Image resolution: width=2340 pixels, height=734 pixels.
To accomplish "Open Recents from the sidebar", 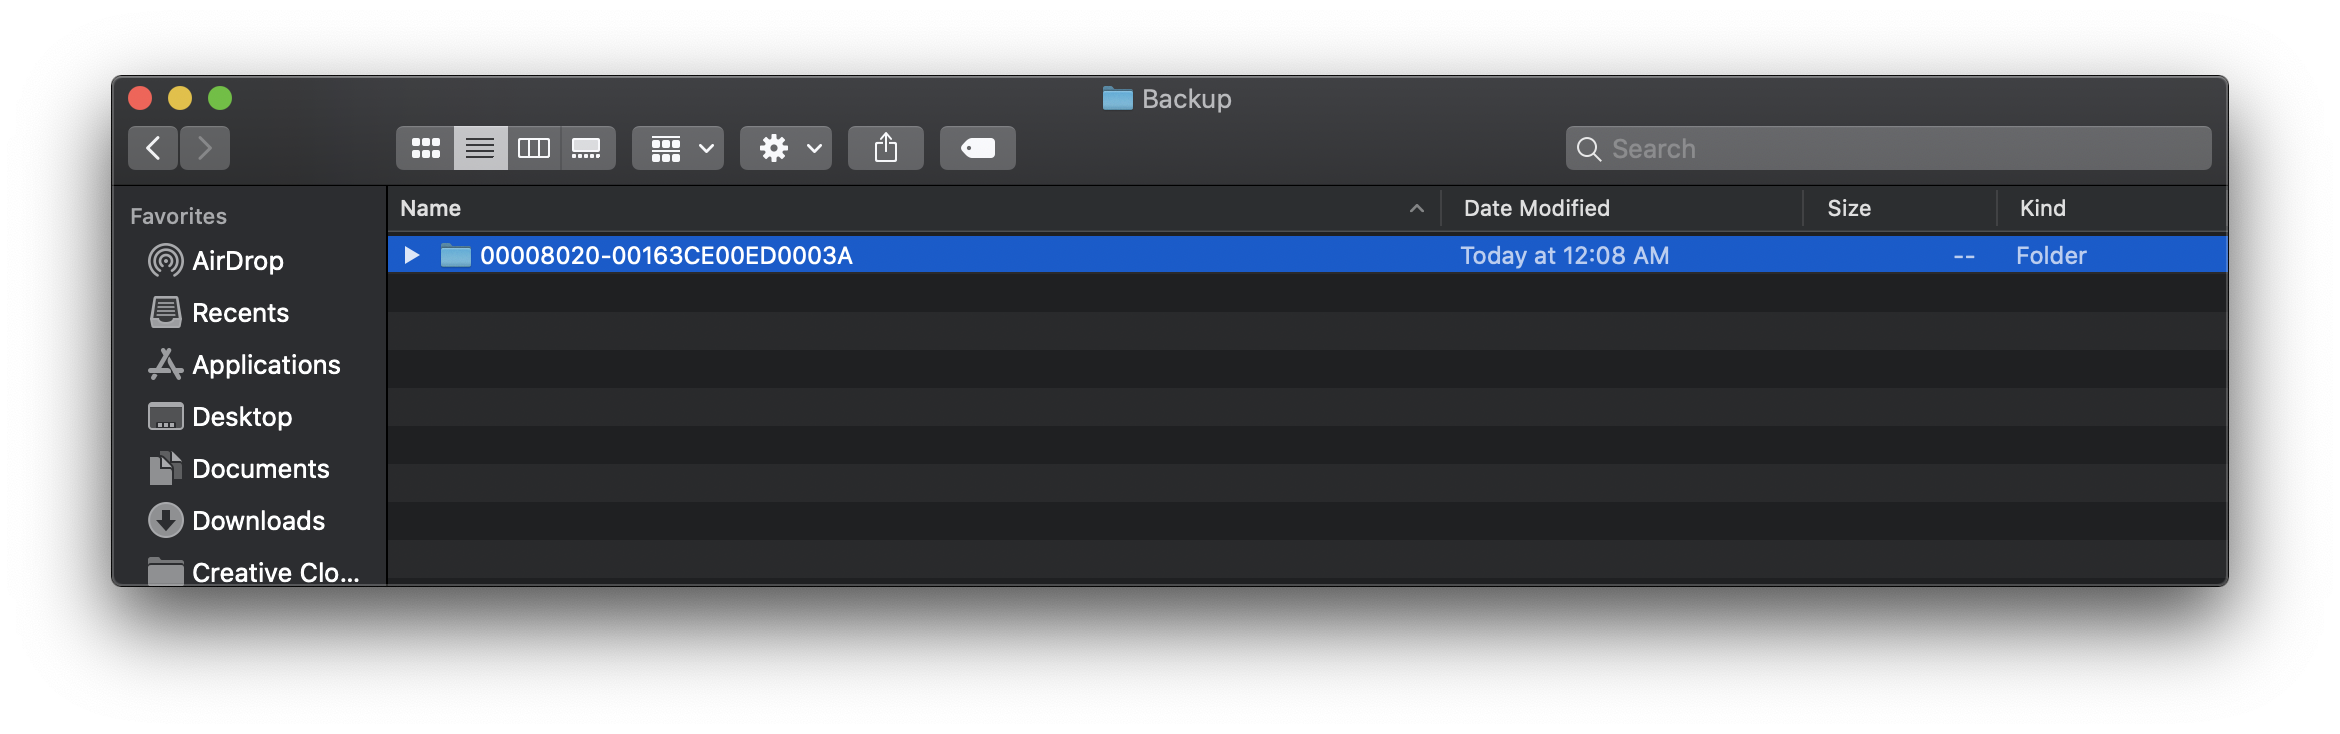I will click(x=240, y=313).
